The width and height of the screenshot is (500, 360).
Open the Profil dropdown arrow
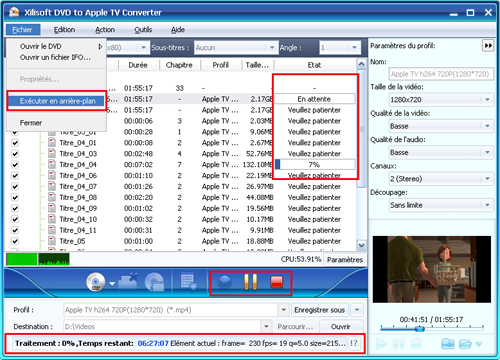[283, 310]
